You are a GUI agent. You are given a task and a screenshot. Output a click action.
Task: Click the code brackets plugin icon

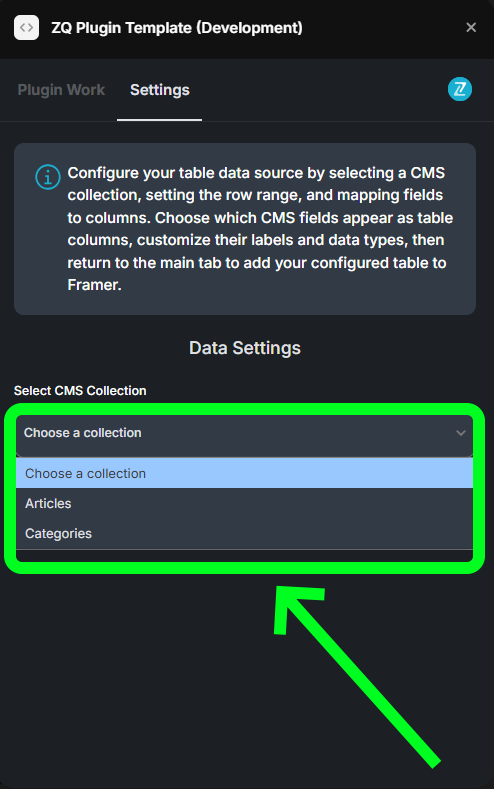(x=26, y=27)
